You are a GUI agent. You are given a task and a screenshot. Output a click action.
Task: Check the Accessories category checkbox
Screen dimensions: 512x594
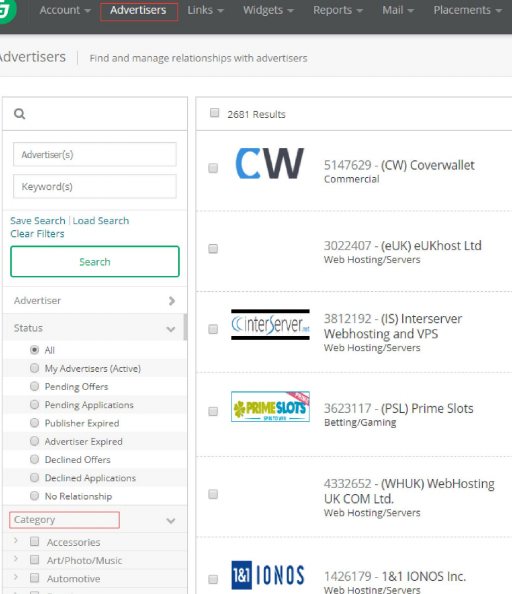(34, 541)
